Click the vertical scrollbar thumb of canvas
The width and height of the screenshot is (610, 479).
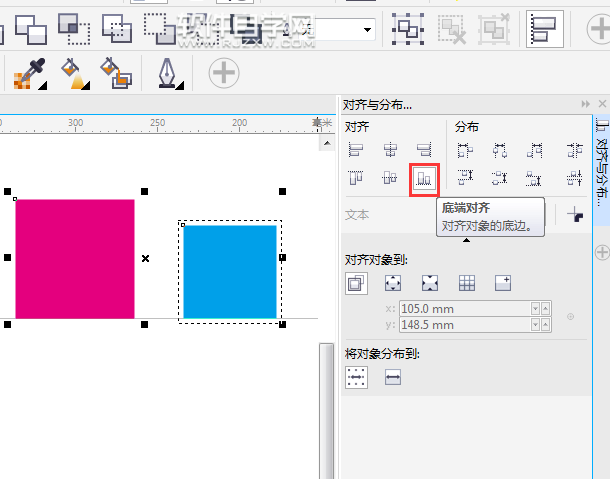point(326,411)
